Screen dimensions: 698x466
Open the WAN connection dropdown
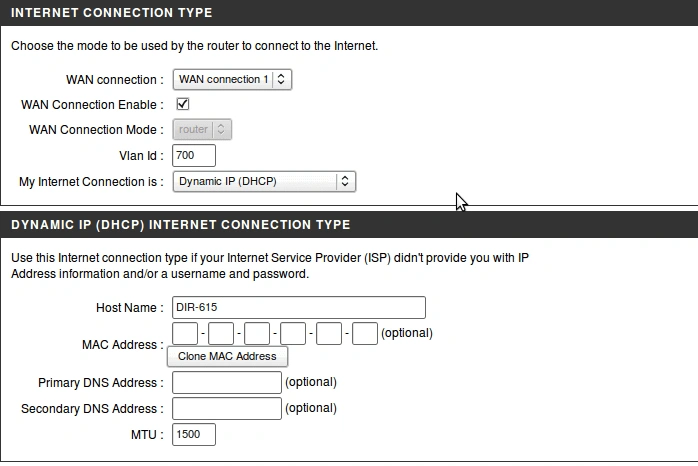point(232,80)
